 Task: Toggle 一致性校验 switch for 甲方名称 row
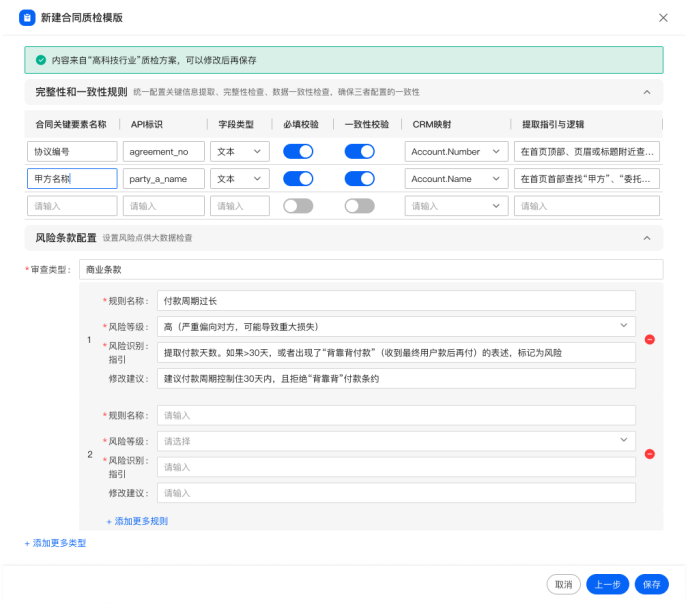click(359, 179)
